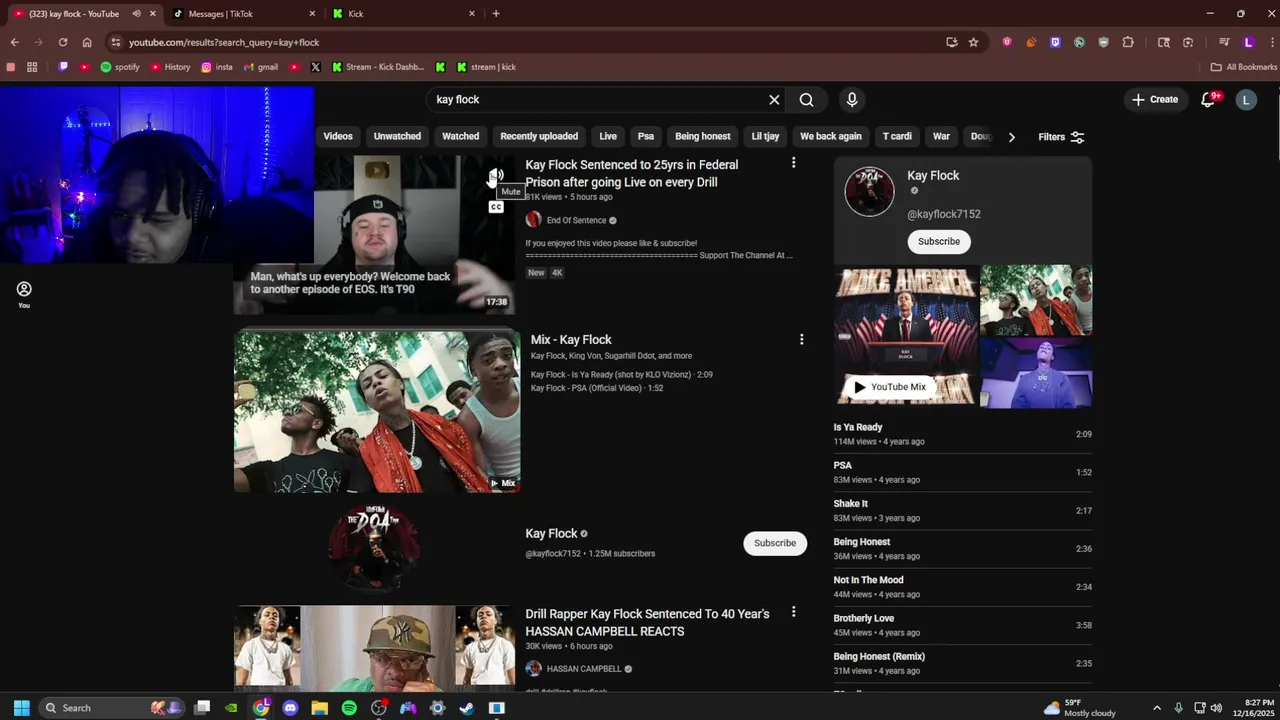Open Stream - Kick Dashboard bookmark
Screen dimensions: 1280x720
click(x=377, y=67)
